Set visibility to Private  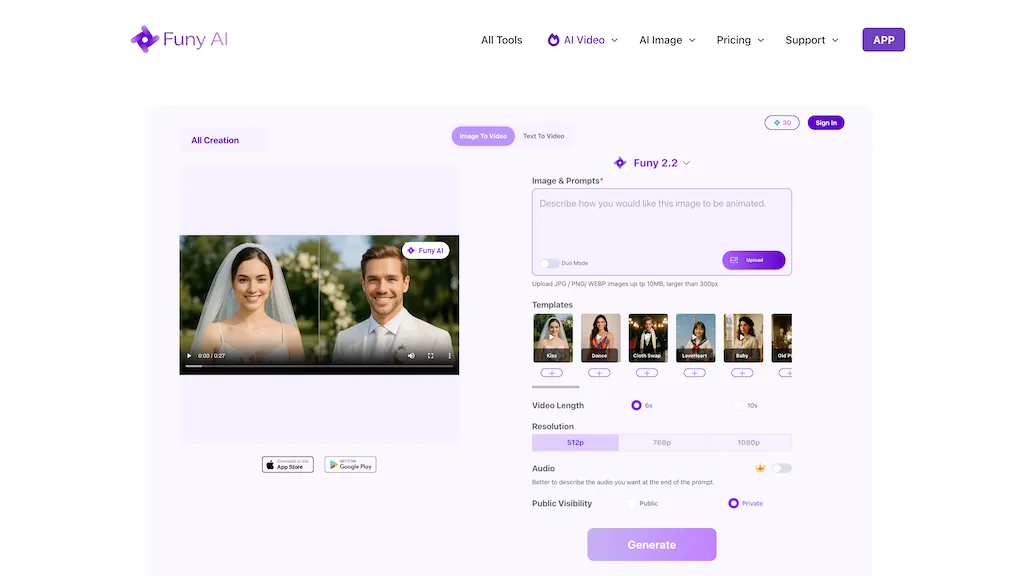tap(733, 504)
